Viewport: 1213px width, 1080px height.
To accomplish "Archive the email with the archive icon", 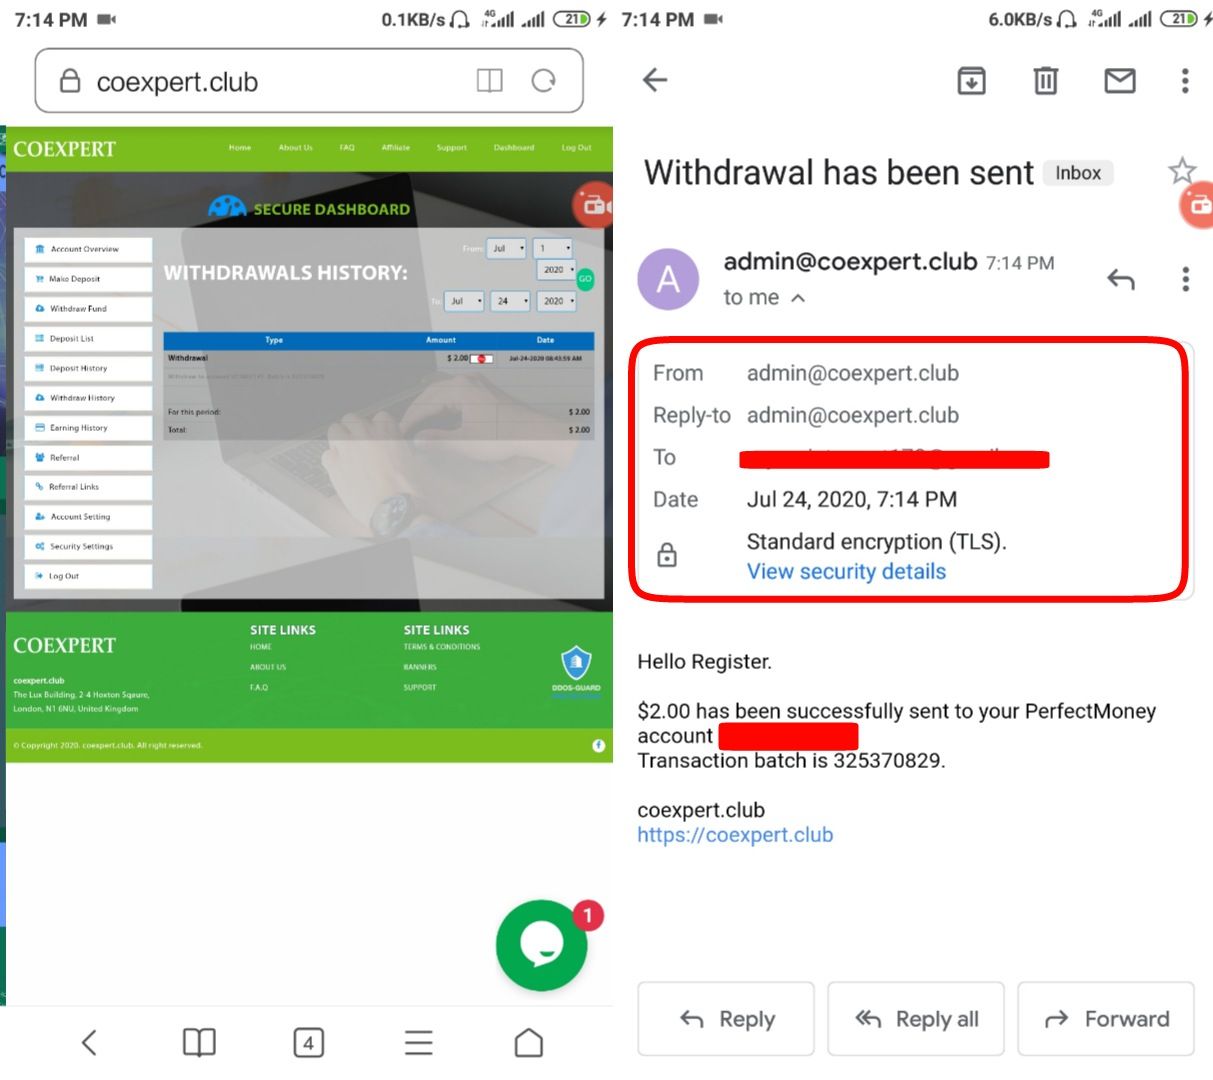I will (971, 80).
